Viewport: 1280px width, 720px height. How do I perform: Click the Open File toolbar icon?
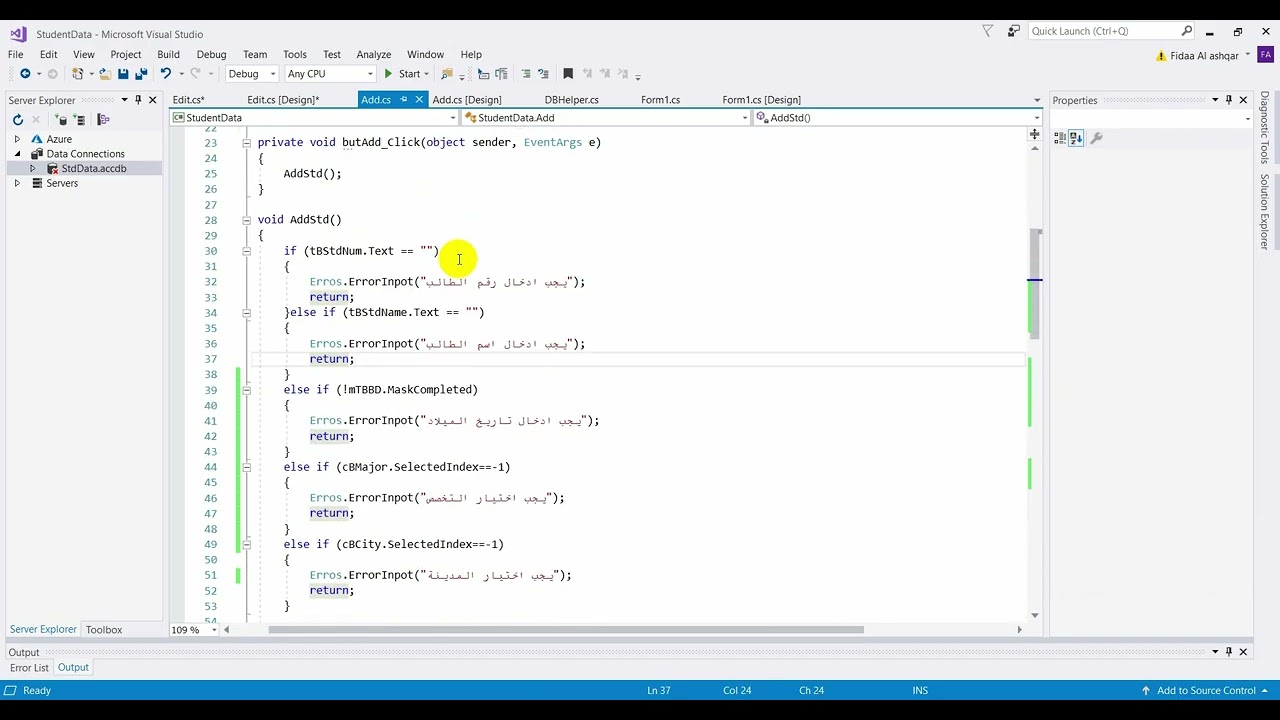(x=104, y=74)
